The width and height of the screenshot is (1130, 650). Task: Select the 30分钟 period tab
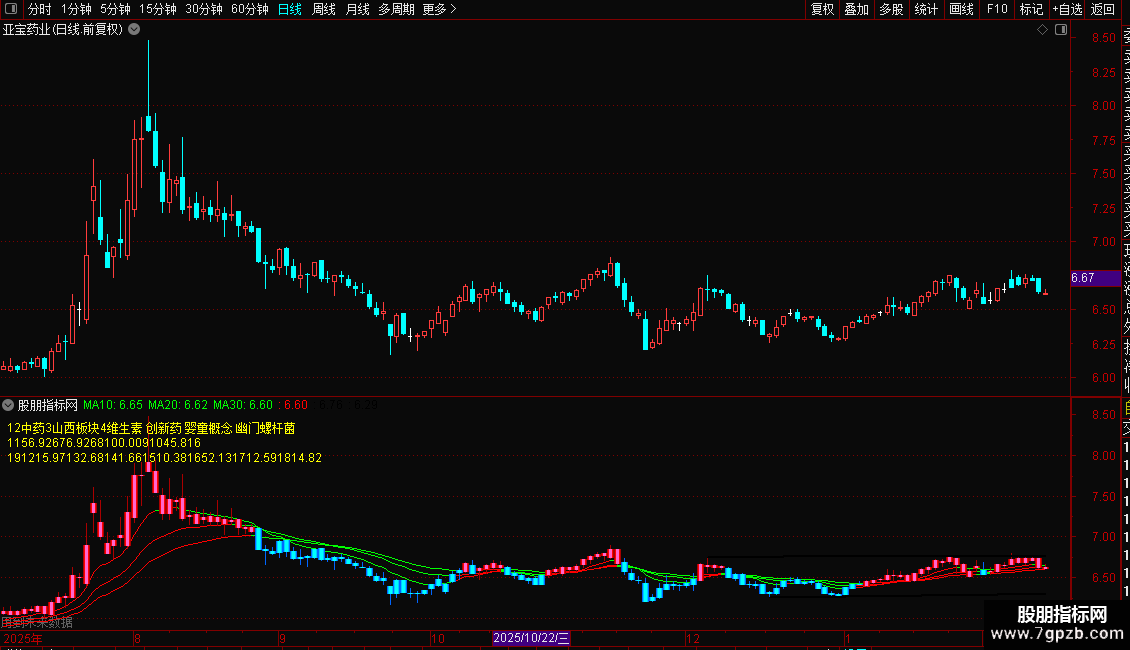pyautogui.click(x=204, y=9)
